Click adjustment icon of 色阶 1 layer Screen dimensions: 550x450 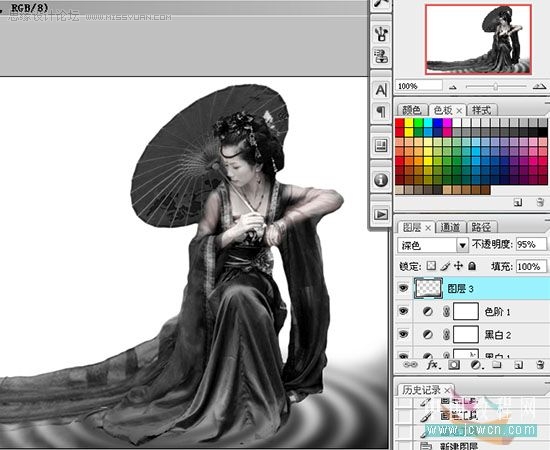coord(427,311)
